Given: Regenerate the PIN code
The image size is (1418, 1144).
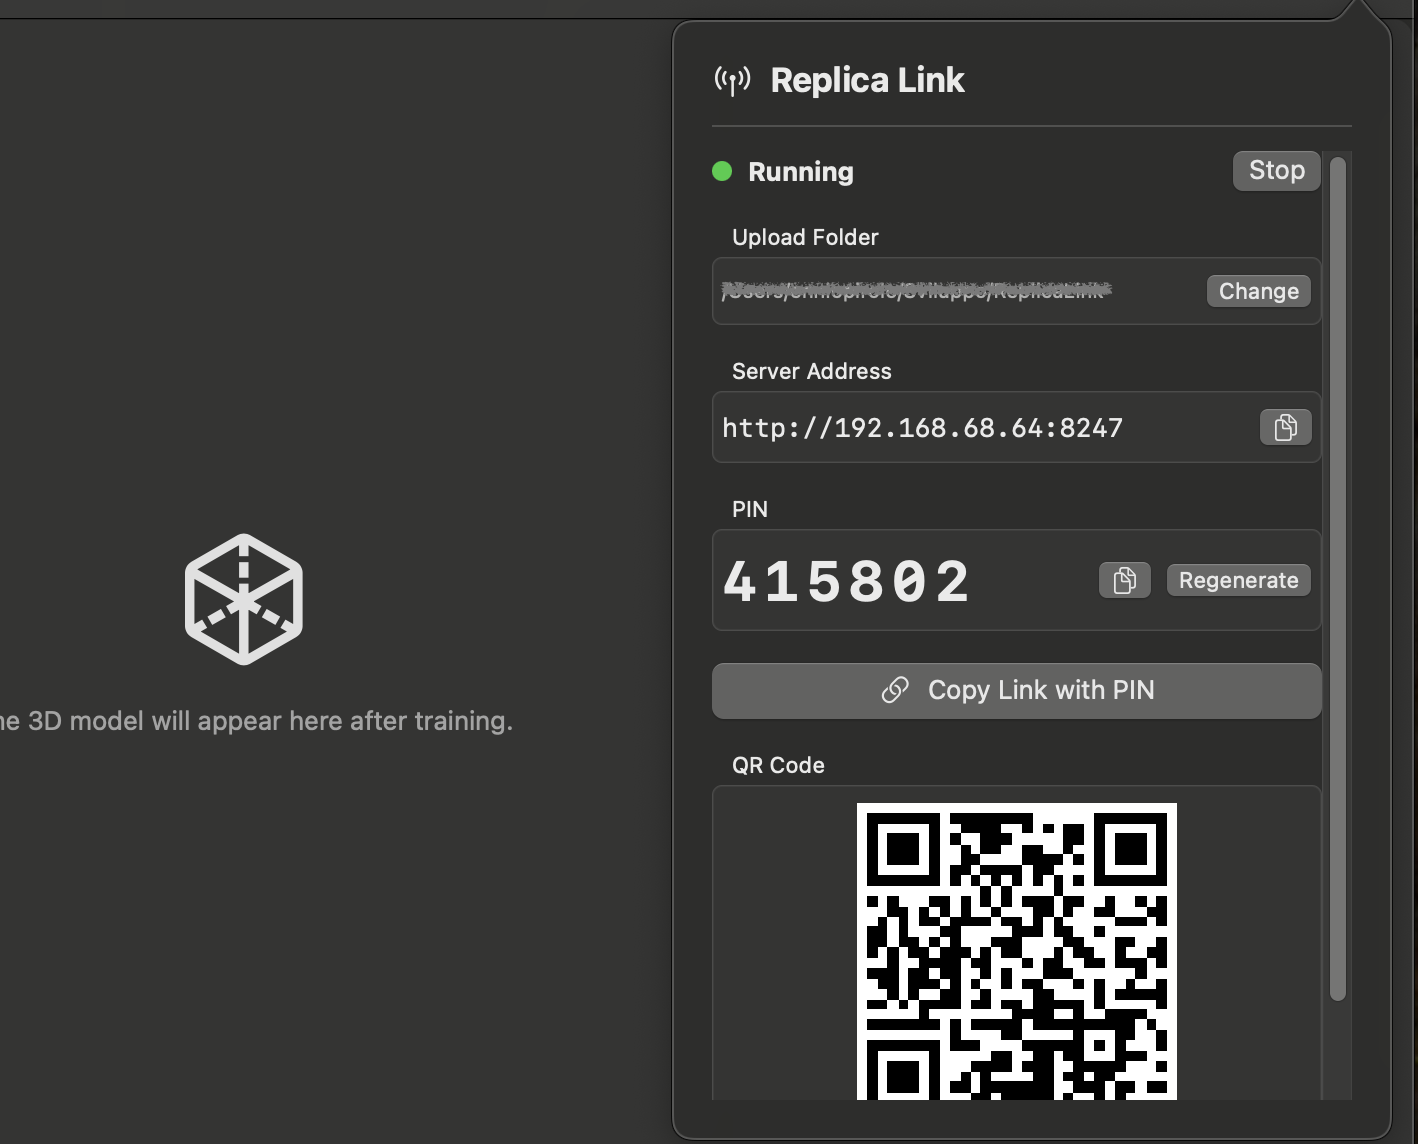Looking at the screenshot, I should tap(1238, 580).
